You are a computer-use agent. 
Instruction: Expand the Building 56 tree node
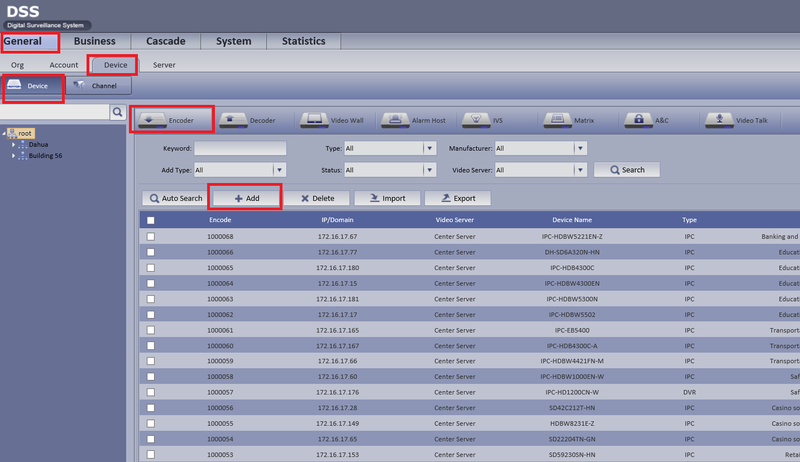pos(13,156)
